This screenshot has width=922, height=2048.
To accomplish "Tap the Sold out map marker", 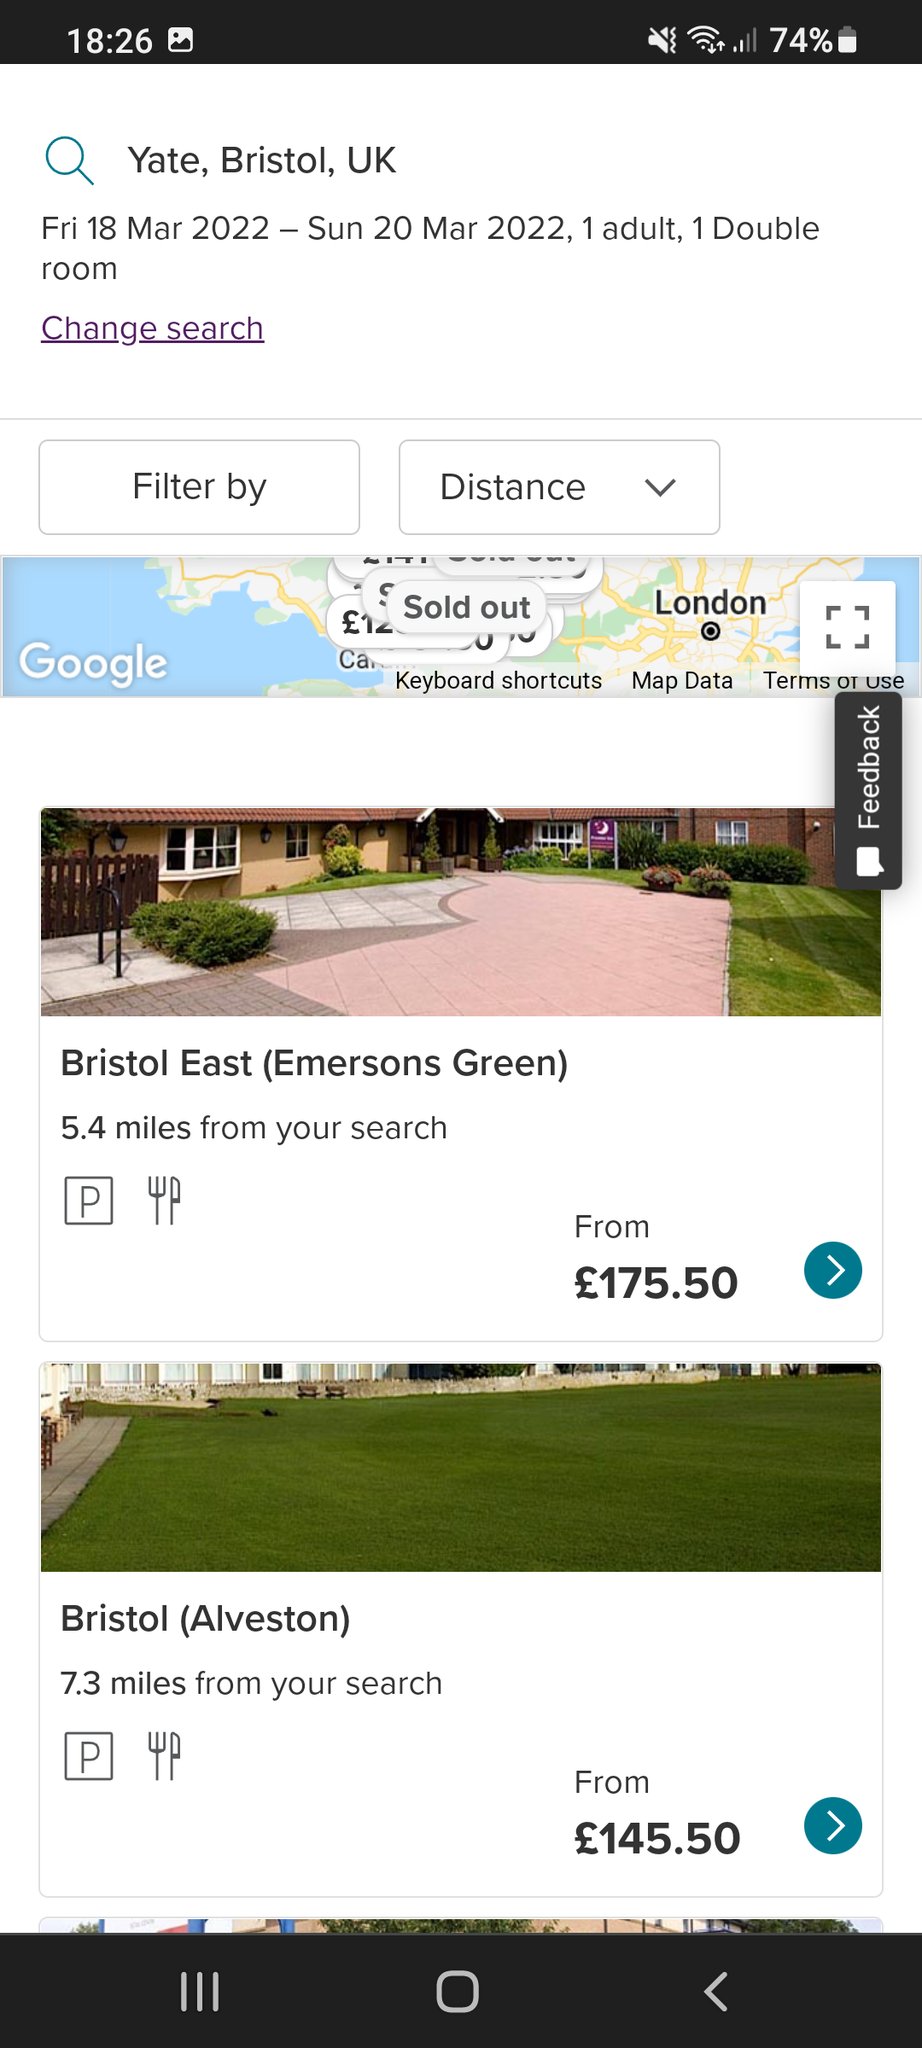I will 466,607.
